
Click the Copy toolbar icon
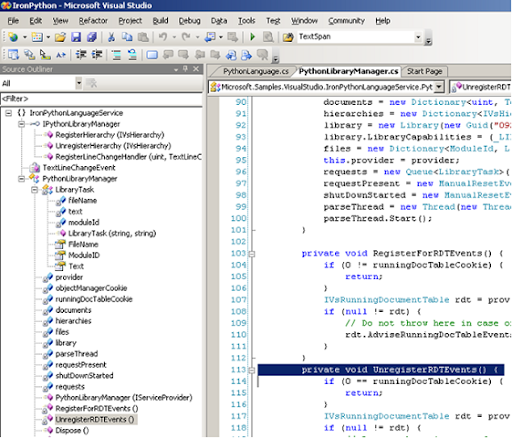127,37
